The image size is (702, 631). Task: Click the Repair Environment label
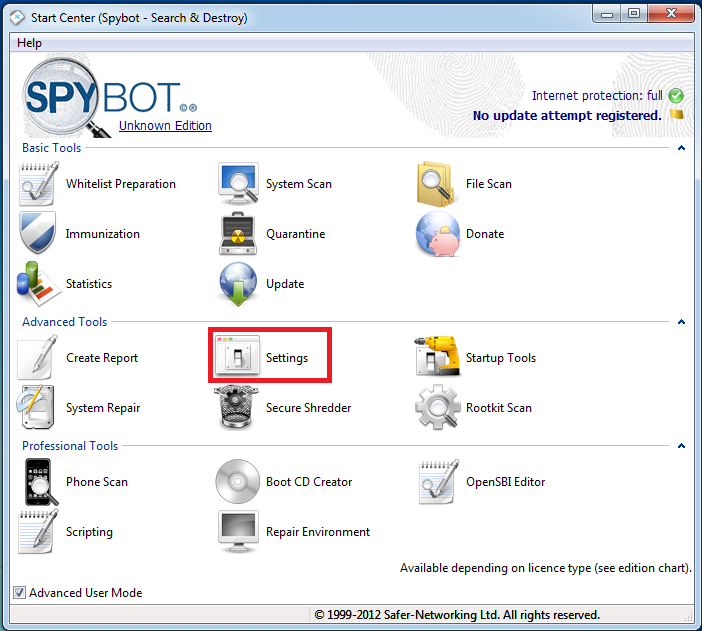(x=318, y=532)
